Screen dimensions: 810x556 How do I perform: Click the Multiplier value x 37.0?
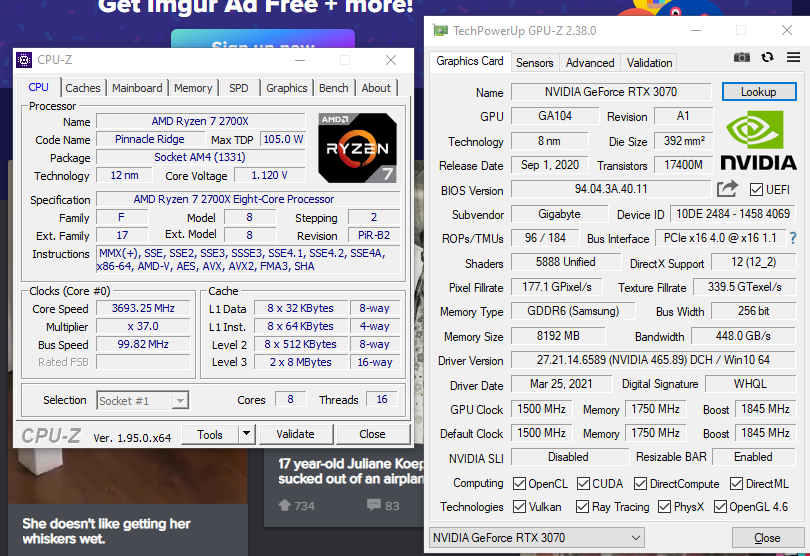pyautogui.click(x=143, y=327)
